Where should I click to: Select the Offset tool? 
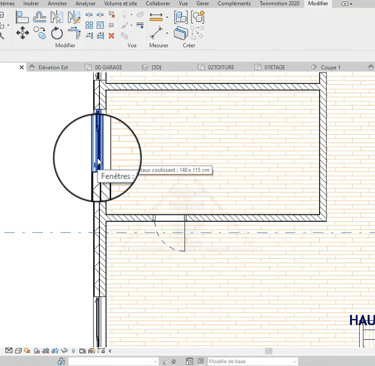click(39, 17)
